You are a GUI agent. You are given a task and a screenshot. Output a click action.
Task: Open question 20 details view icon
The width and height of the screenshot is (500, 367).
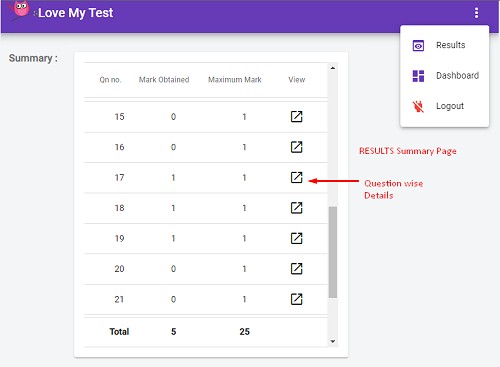pyautogui.click(x=296, y=269)
